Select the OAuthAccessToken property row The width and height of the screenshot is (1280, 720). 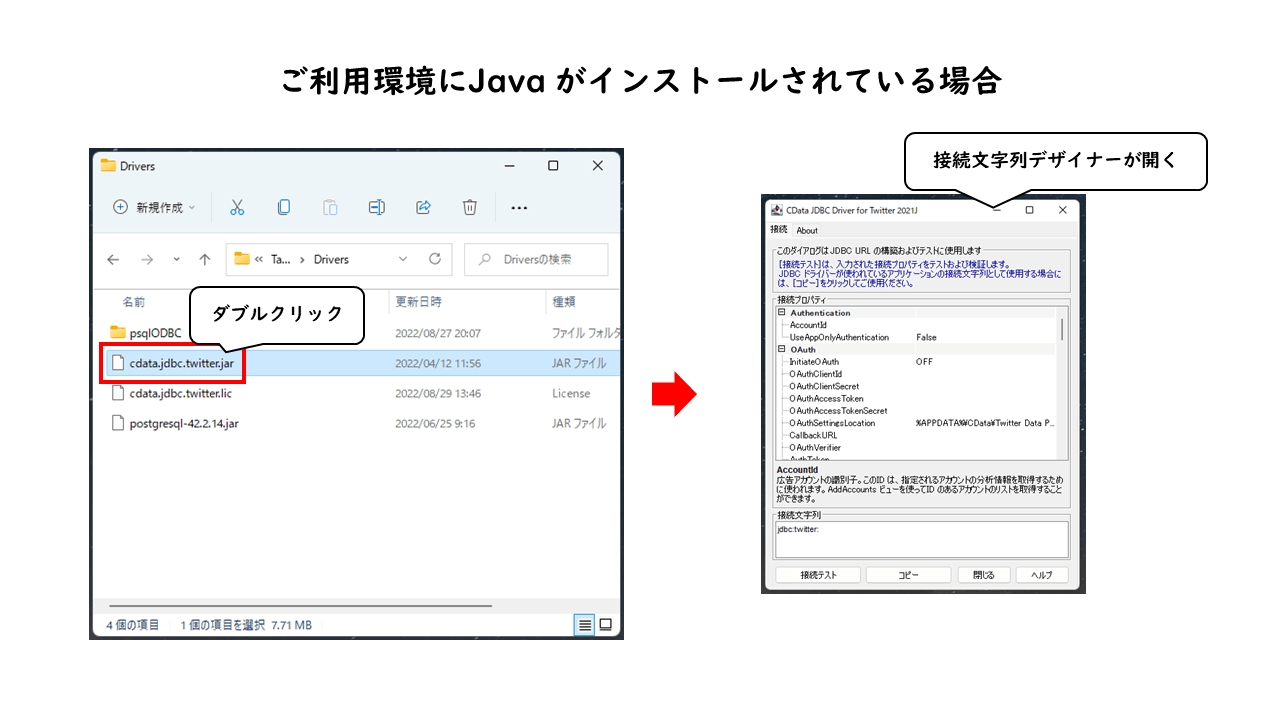click(917, 398)
